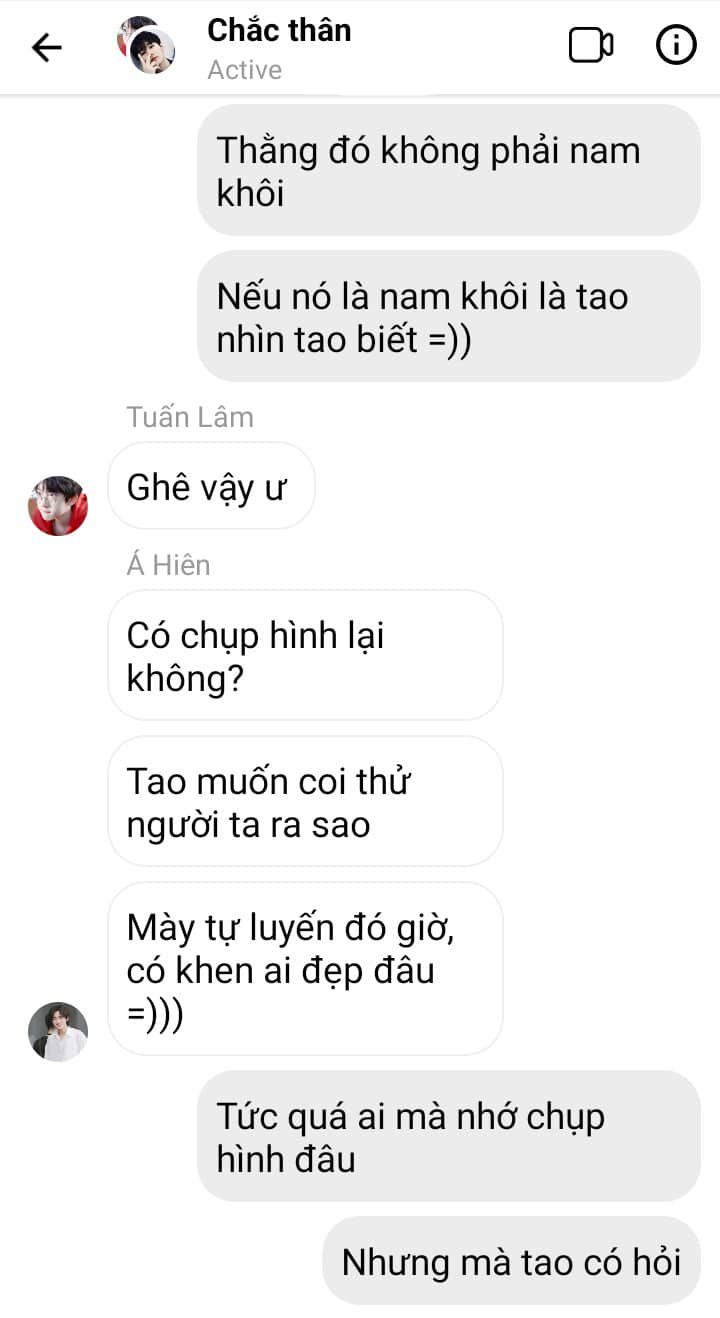
Task: Select the message Thằng đó không phải nam khôi
Action: point(448,170)
